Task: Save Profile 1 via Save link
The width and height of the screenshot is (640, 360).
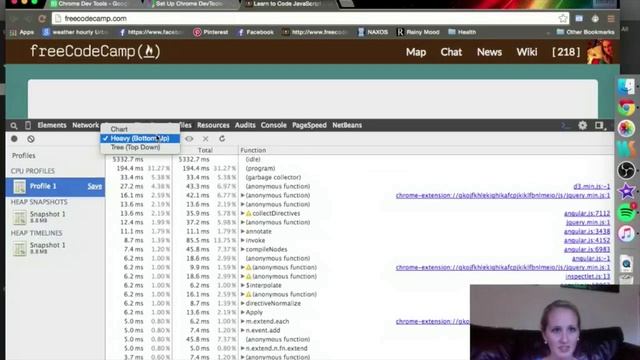Action: 95,187
